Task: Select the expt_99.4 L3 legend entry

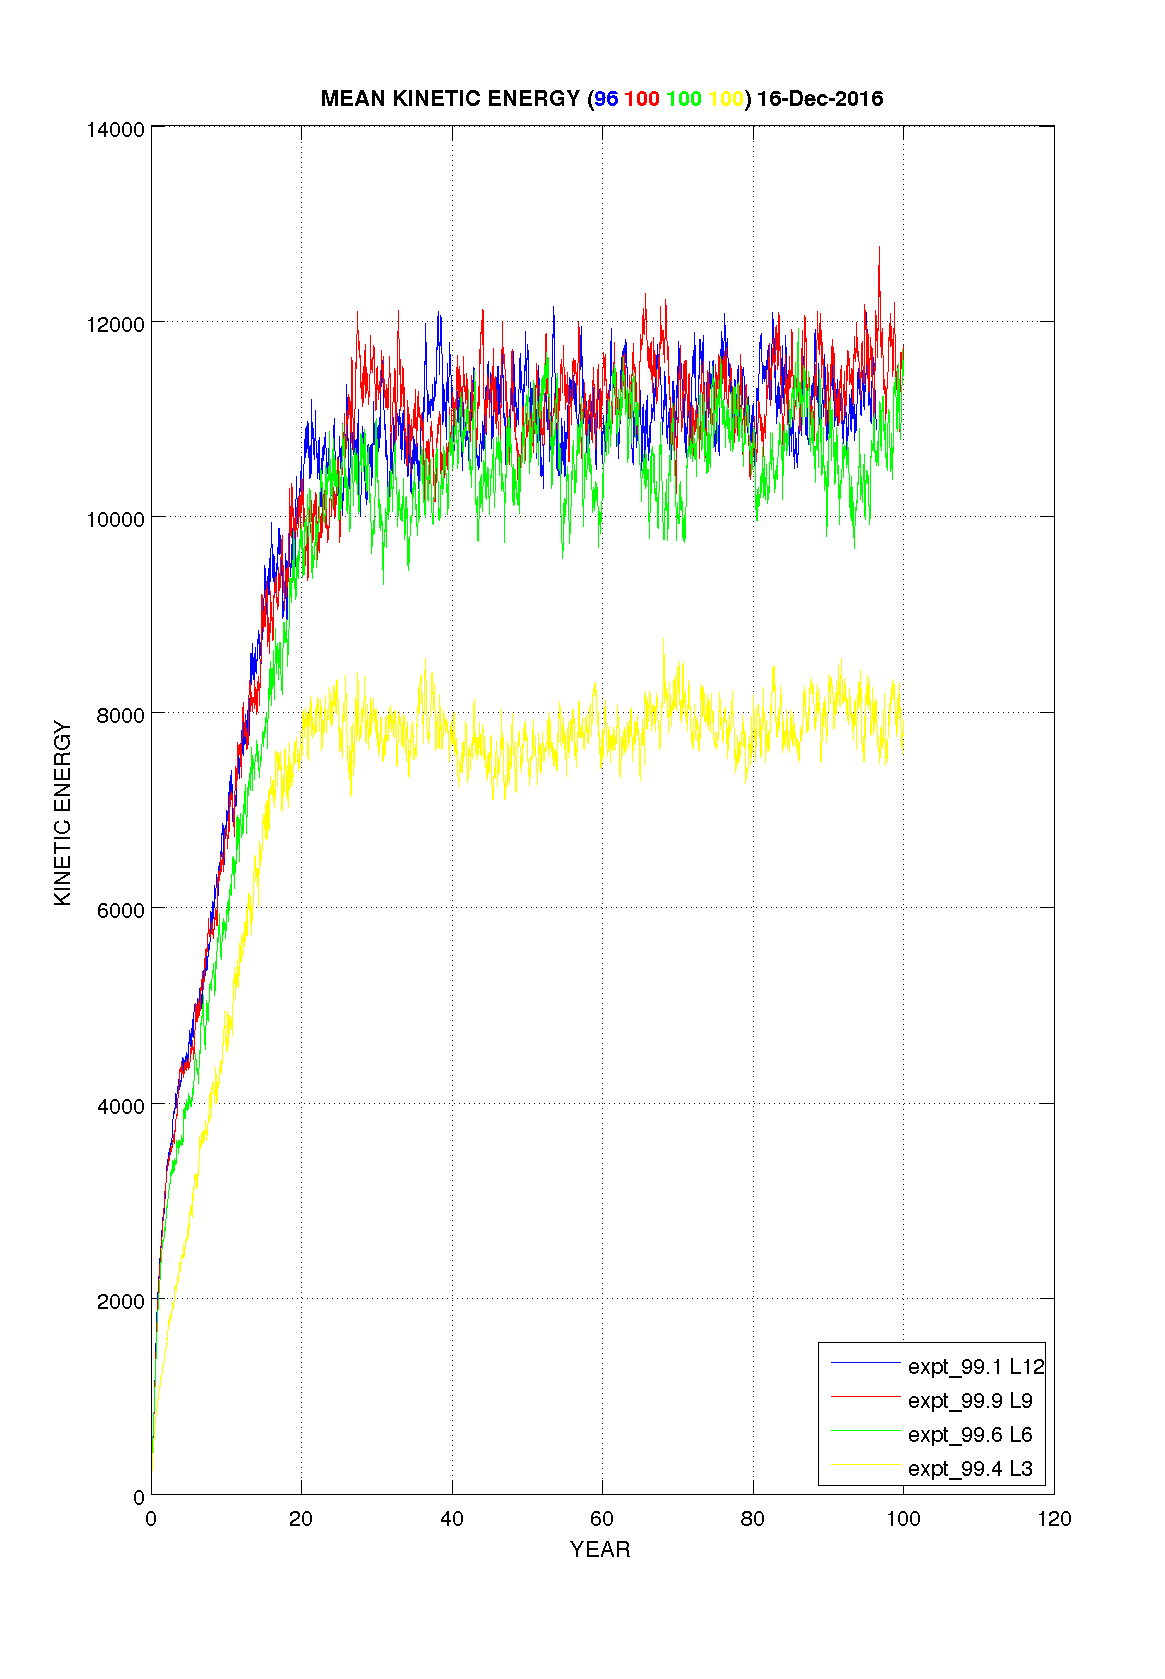Action: coord(969,1468)
